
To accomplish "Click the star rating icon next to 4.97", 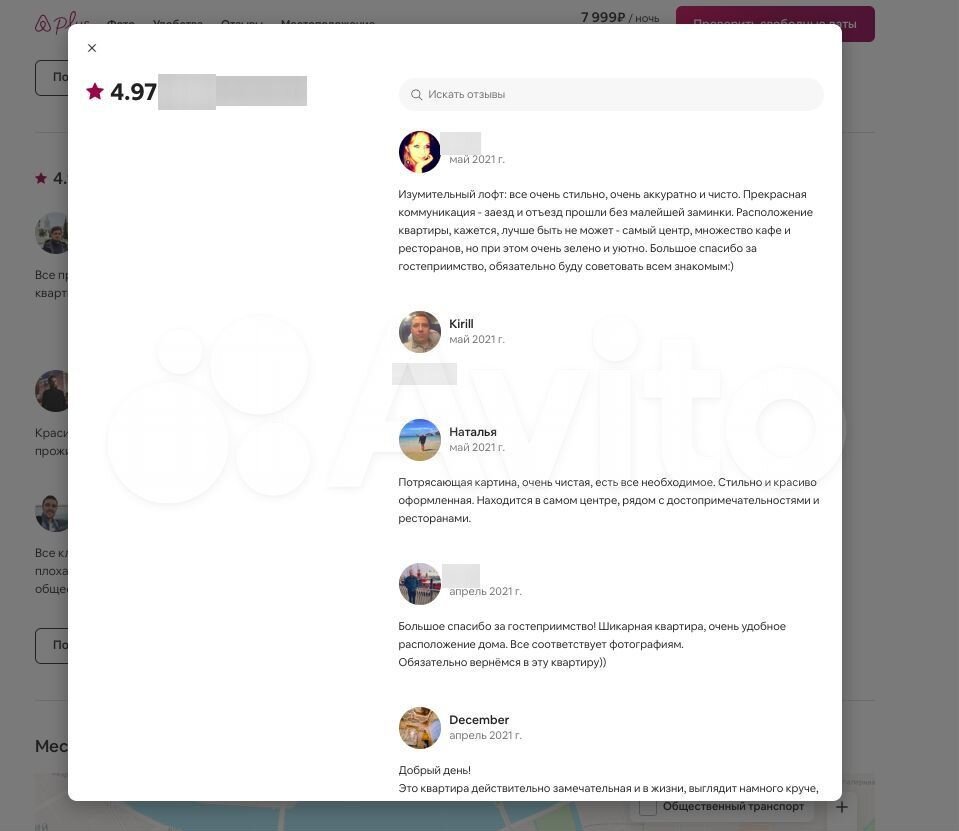I will [x=95, y=91].
